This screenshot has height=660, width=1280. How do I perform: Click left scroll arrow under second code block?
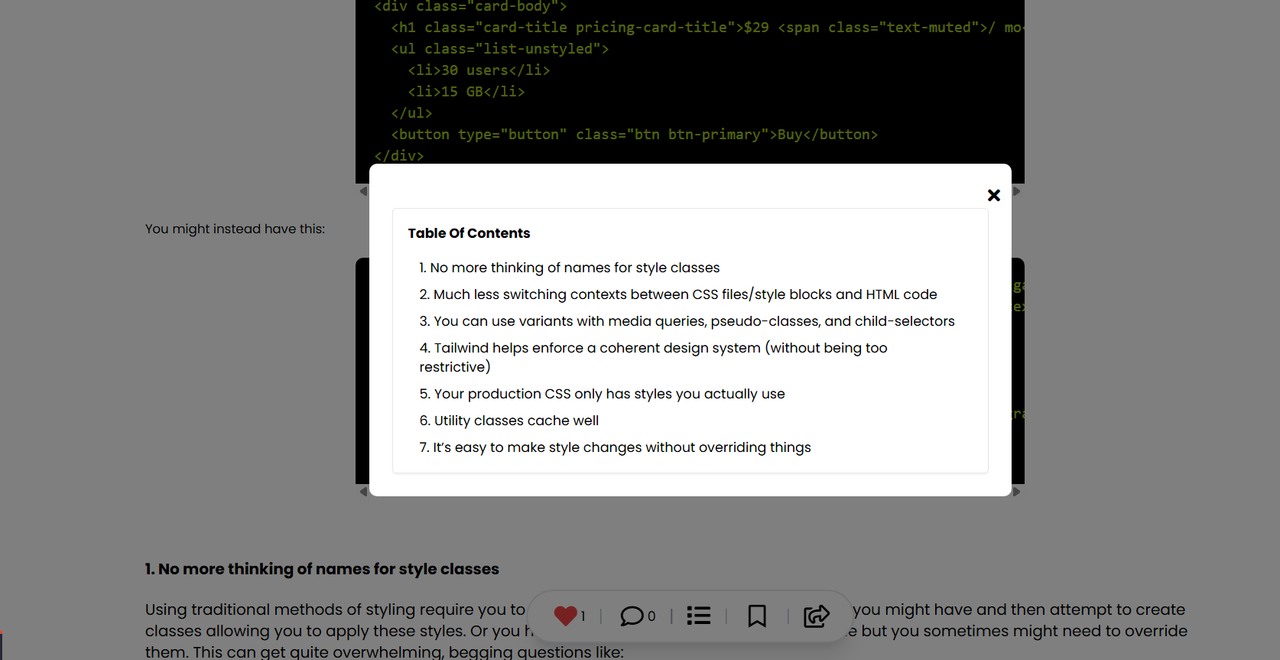click(363, 492)
